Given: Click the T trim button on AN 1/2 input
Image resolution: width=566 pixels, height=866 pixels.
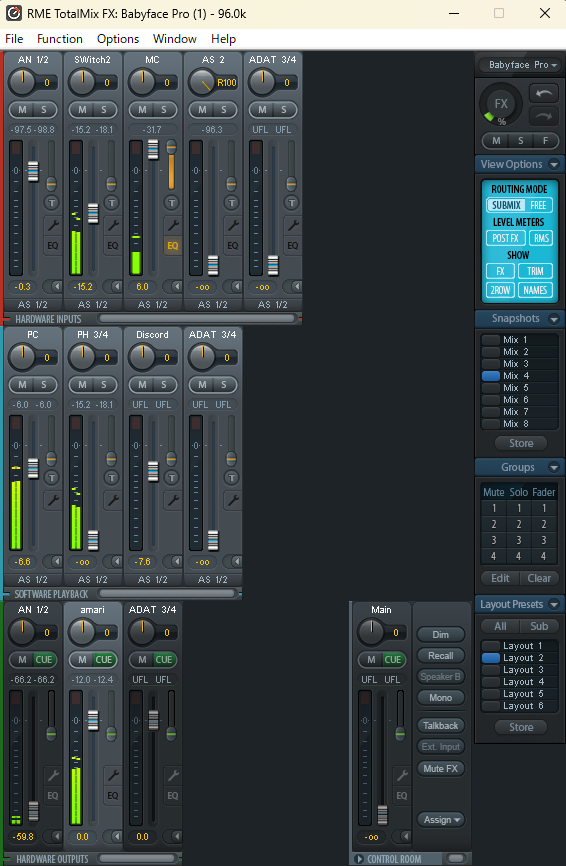Looking at the screenshot, I should pos(51,203).
